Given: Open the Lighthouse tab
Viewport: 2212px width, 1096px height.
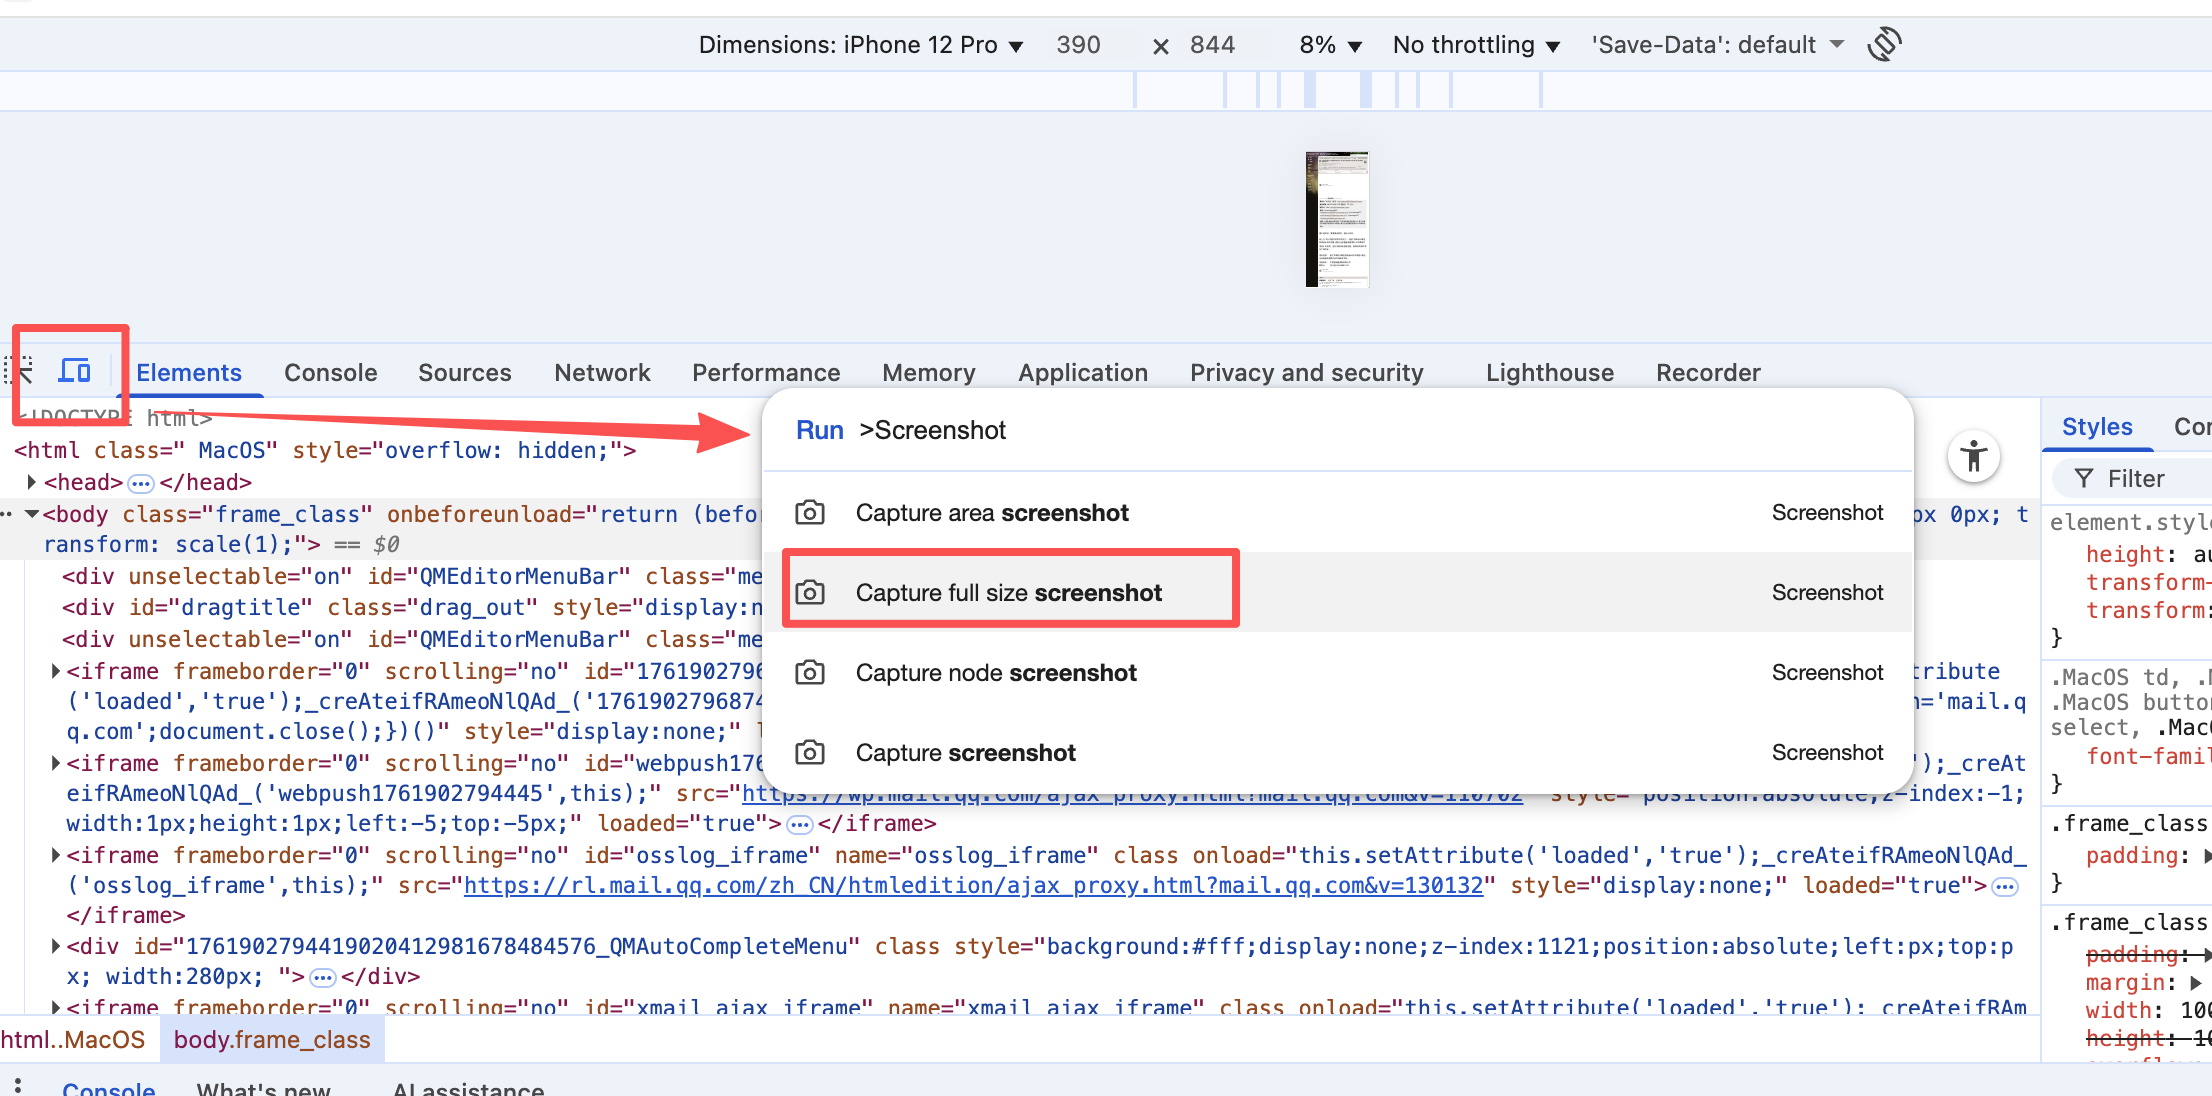Looking at the screenshot, I should pos(1549,373).
